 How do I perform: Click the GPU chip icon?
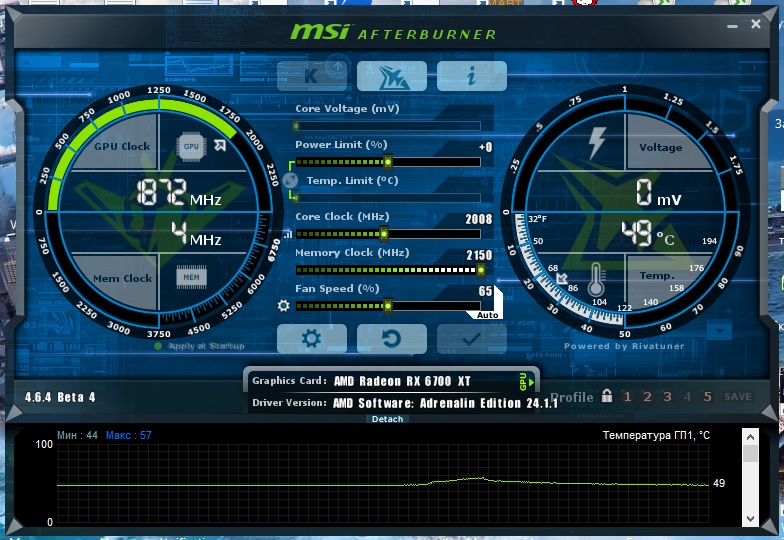click(191, 146)
